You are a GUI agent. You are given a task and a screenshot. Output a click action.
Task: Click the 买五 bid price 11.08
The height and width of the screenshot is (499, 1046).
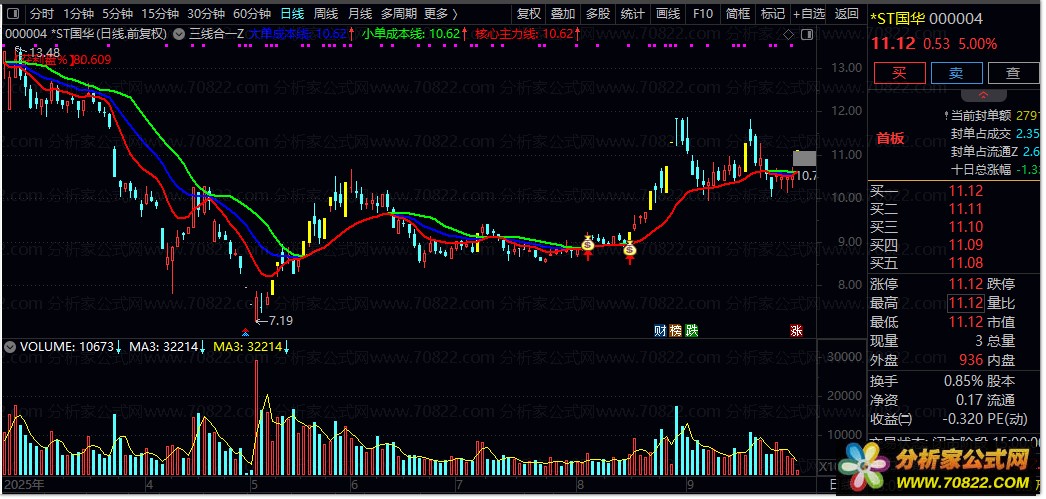(x=966, y=263)
